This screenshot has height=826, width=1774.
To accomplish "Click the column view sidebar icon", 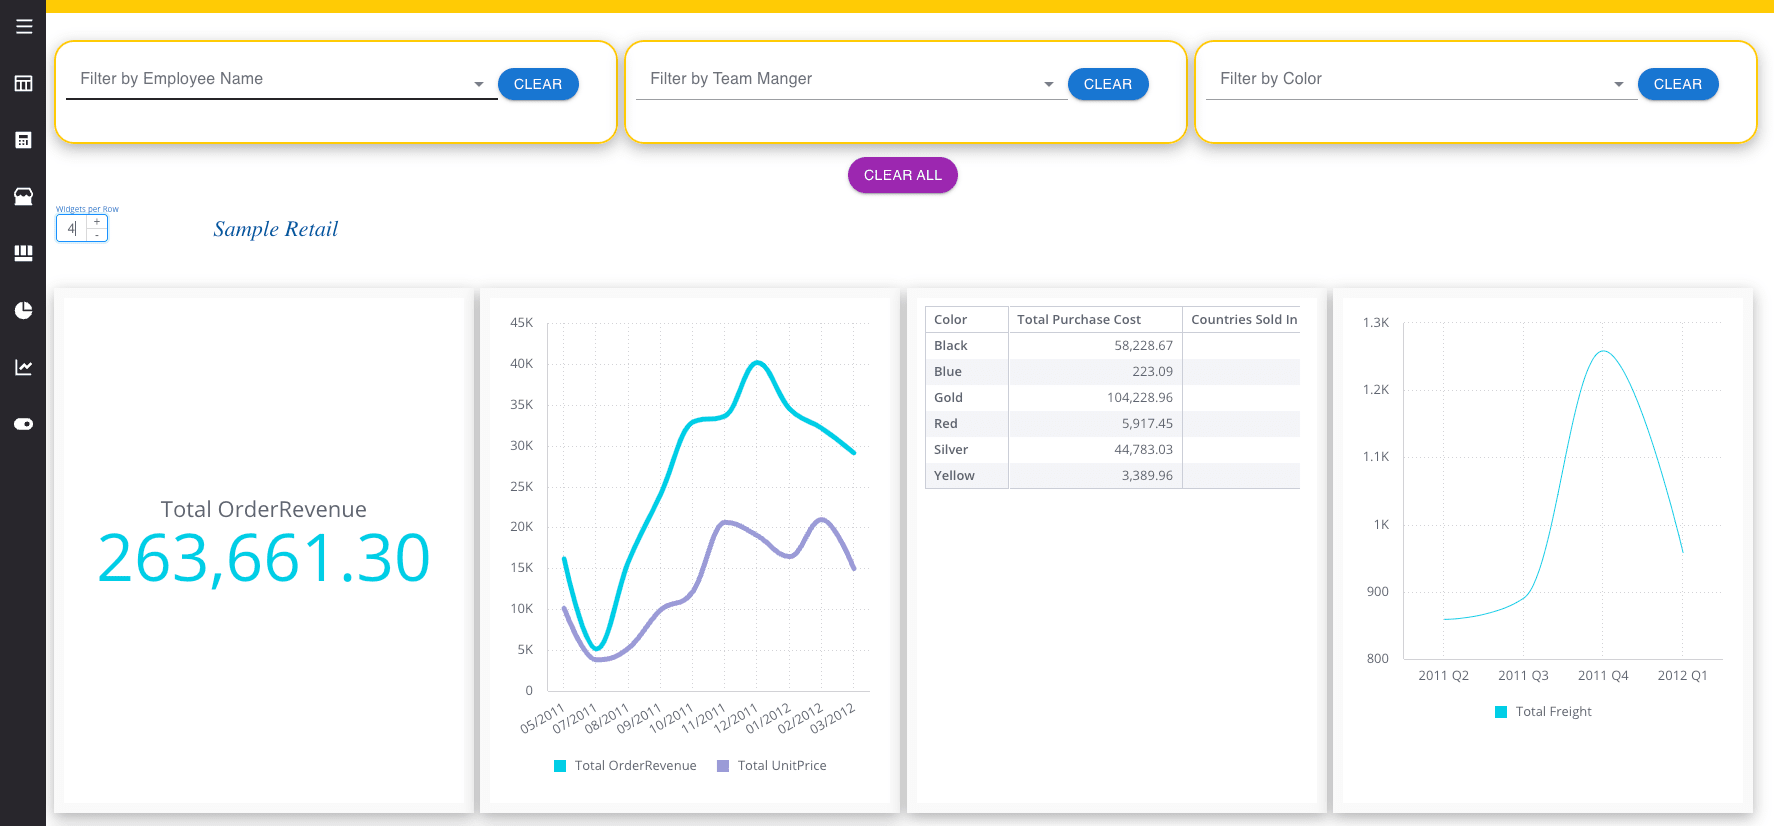I will point(24,253).
